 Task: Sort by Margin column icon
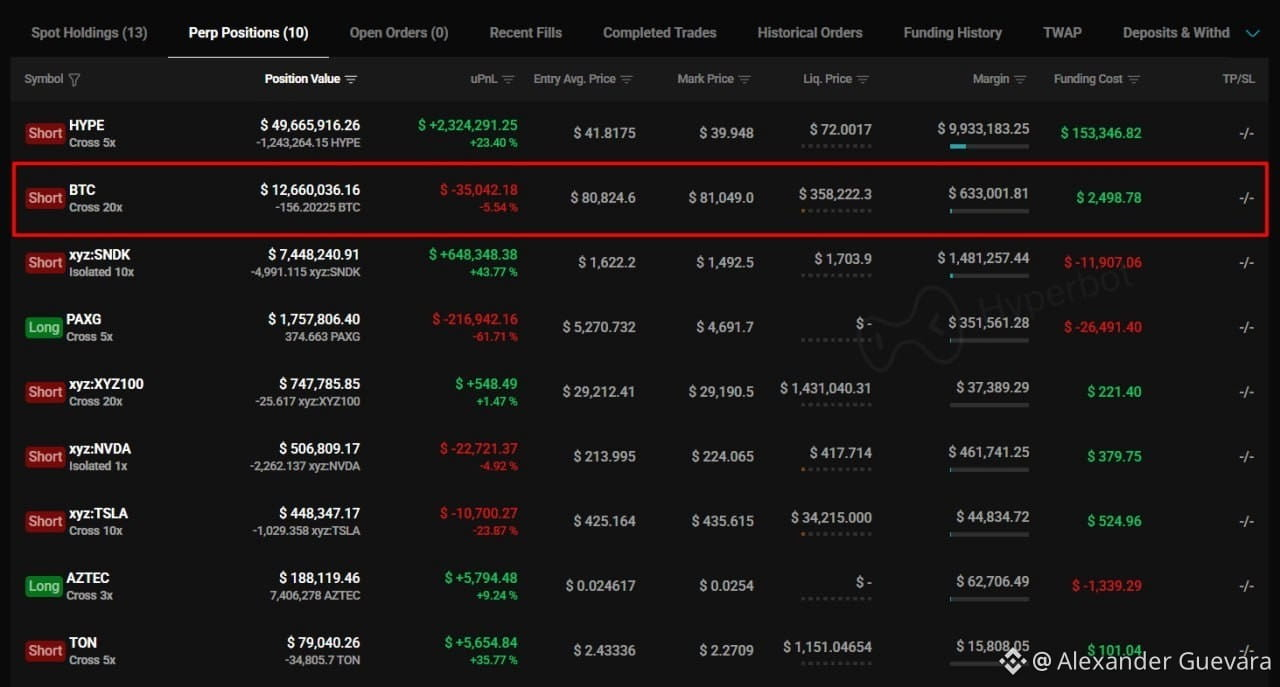point(1020,80)
